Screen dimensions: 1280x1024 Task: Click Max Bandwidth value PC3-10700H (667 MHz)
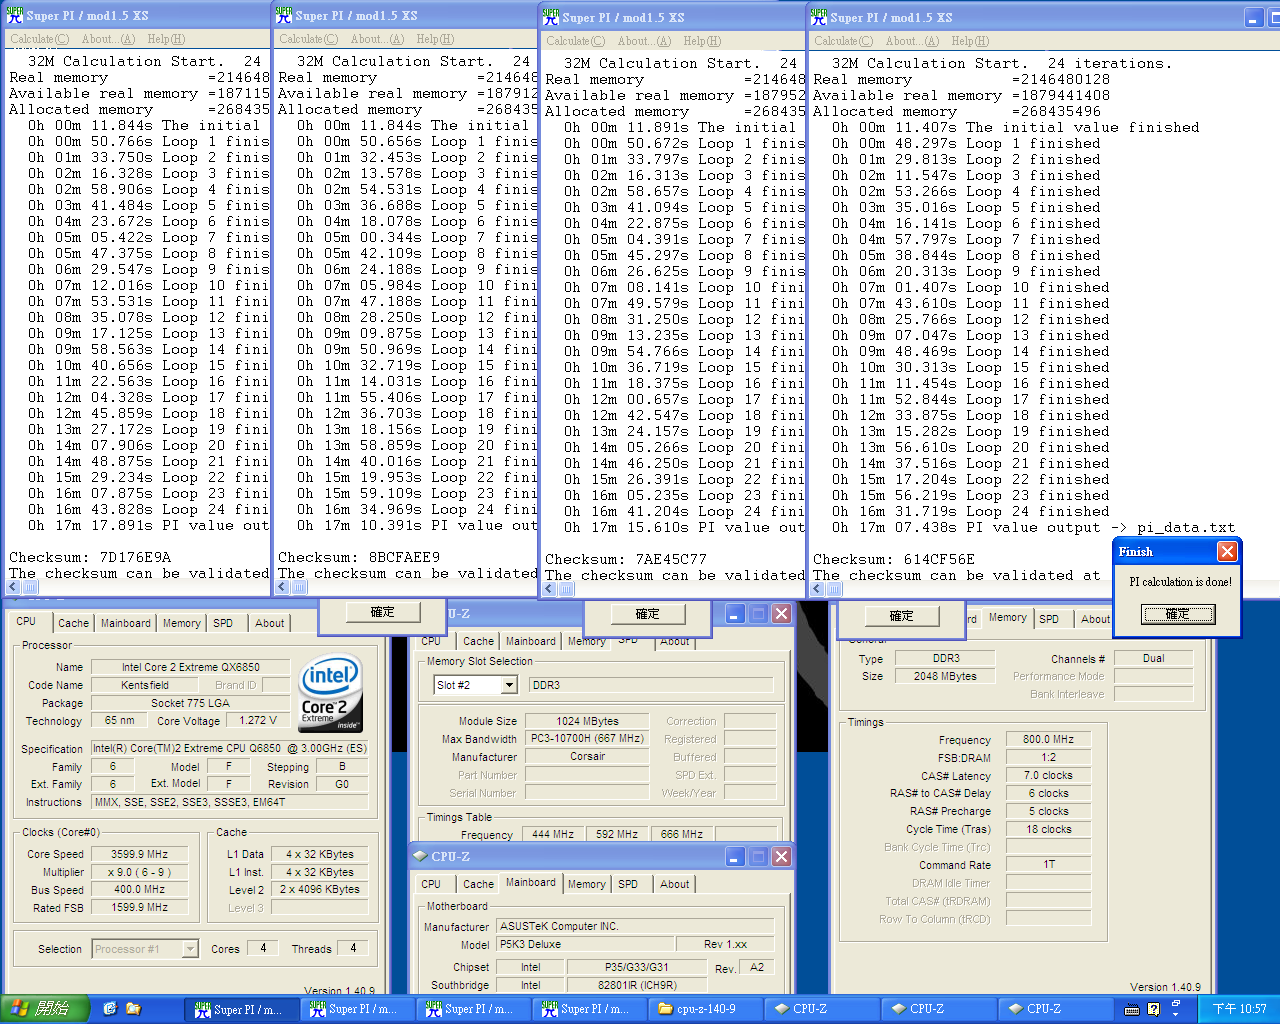pos(587,739)
